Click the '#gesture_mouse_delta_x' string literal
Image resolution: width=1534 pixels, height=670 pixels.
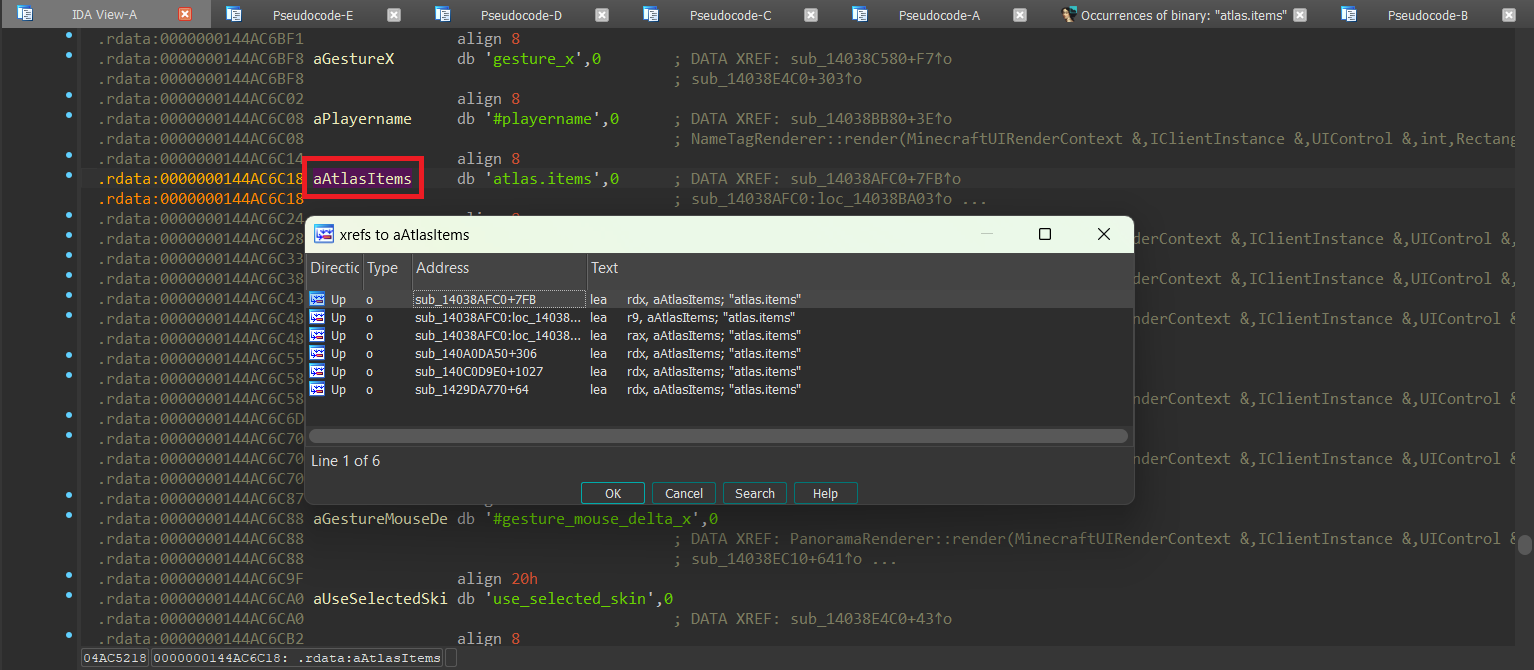click(593, 519)
